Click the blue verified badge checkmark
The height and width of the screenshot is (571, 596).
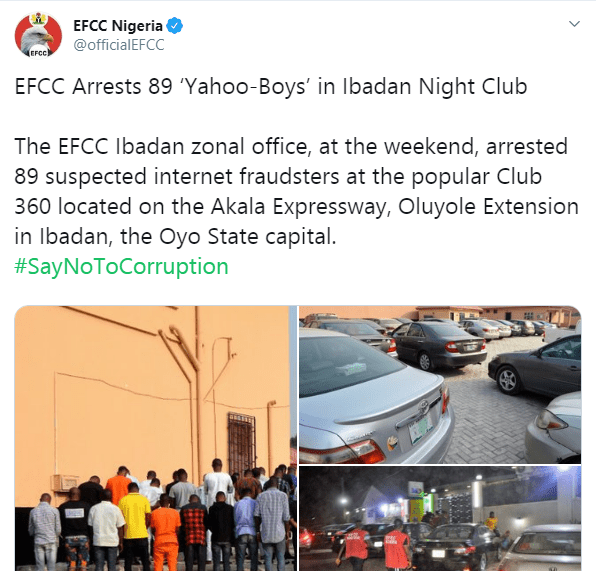(x=175, y=26)
